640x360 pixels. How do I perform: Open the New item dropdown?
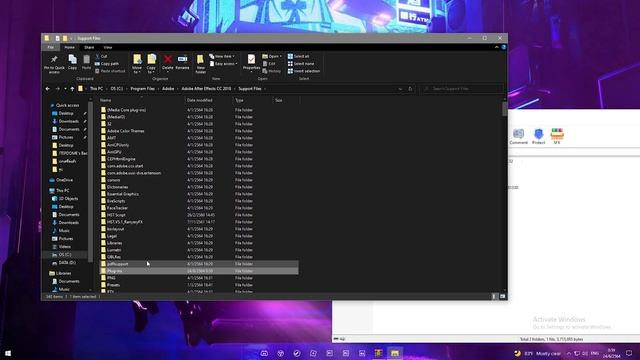222,56
